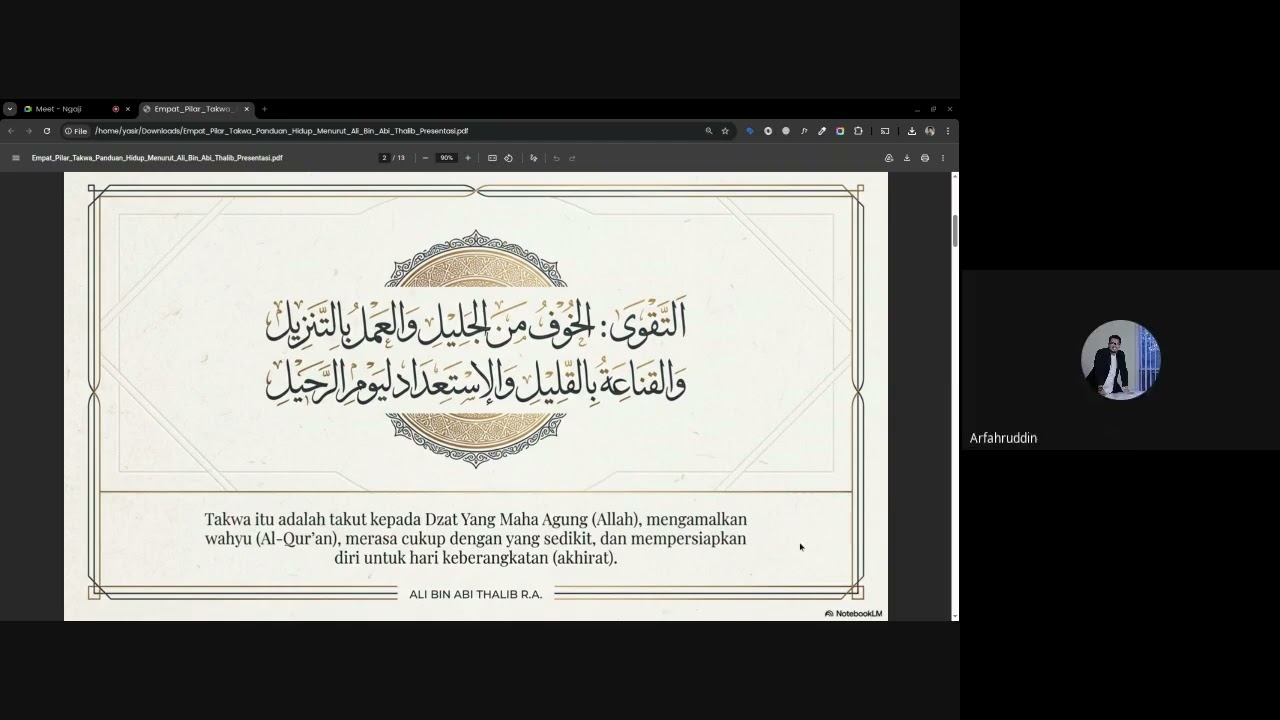The width and height of the screenshot is (1280, 720).
Task: Open the Extensions puzzle menu
Action: pyautogui.click(x=858, y=131)
